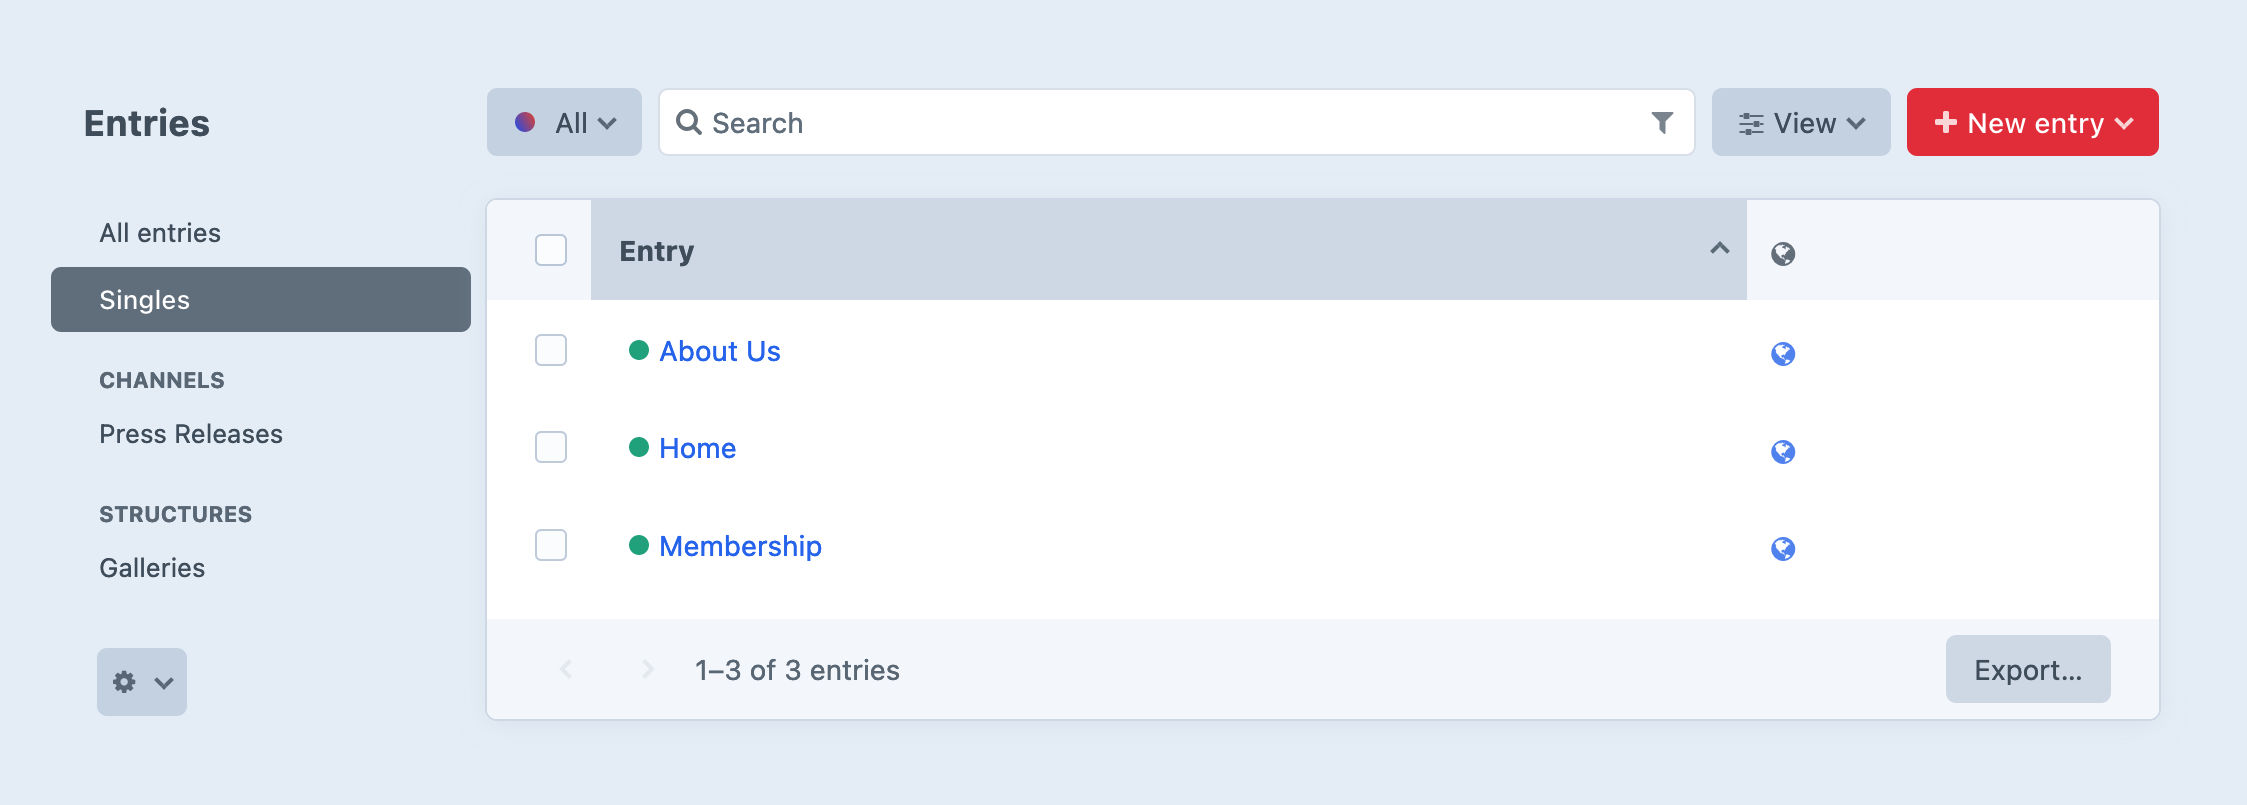
Task: Click the green status dot beside Home
Action: 640,448
